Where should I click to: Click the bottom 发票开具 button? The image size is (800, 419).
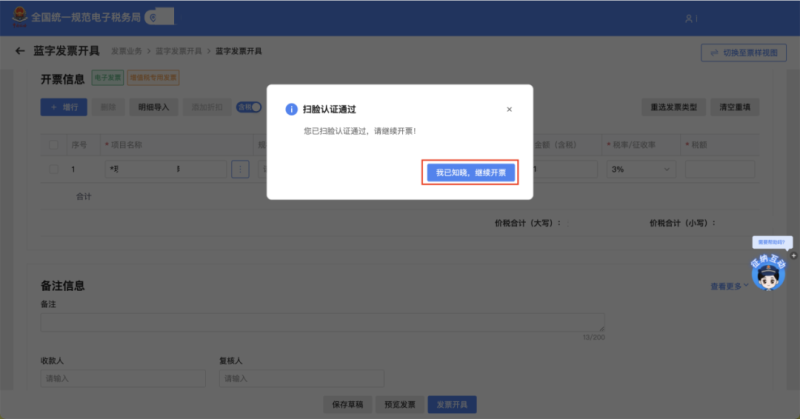pyautogui.click(x=452, y=404)
